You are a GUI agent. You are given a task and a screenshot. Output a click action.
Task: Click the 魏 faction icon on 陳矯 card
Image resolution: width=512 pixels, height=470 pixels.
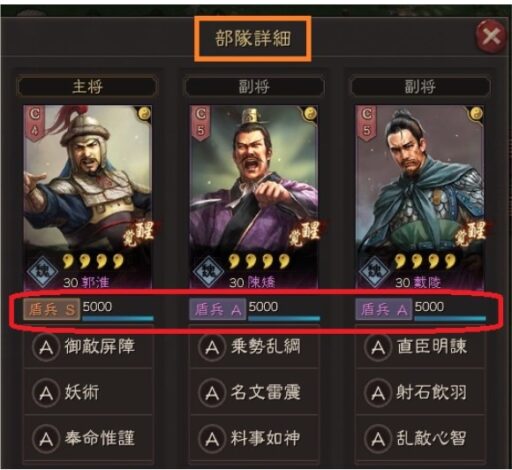[x=208, y=271]
